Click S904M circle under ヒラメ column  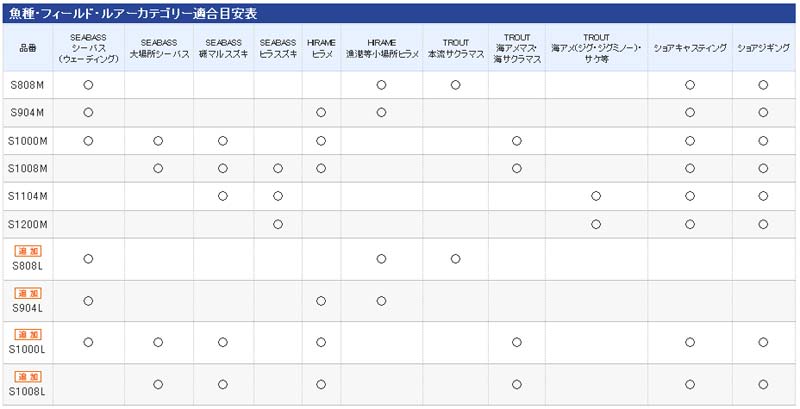(x=321, y=112)
